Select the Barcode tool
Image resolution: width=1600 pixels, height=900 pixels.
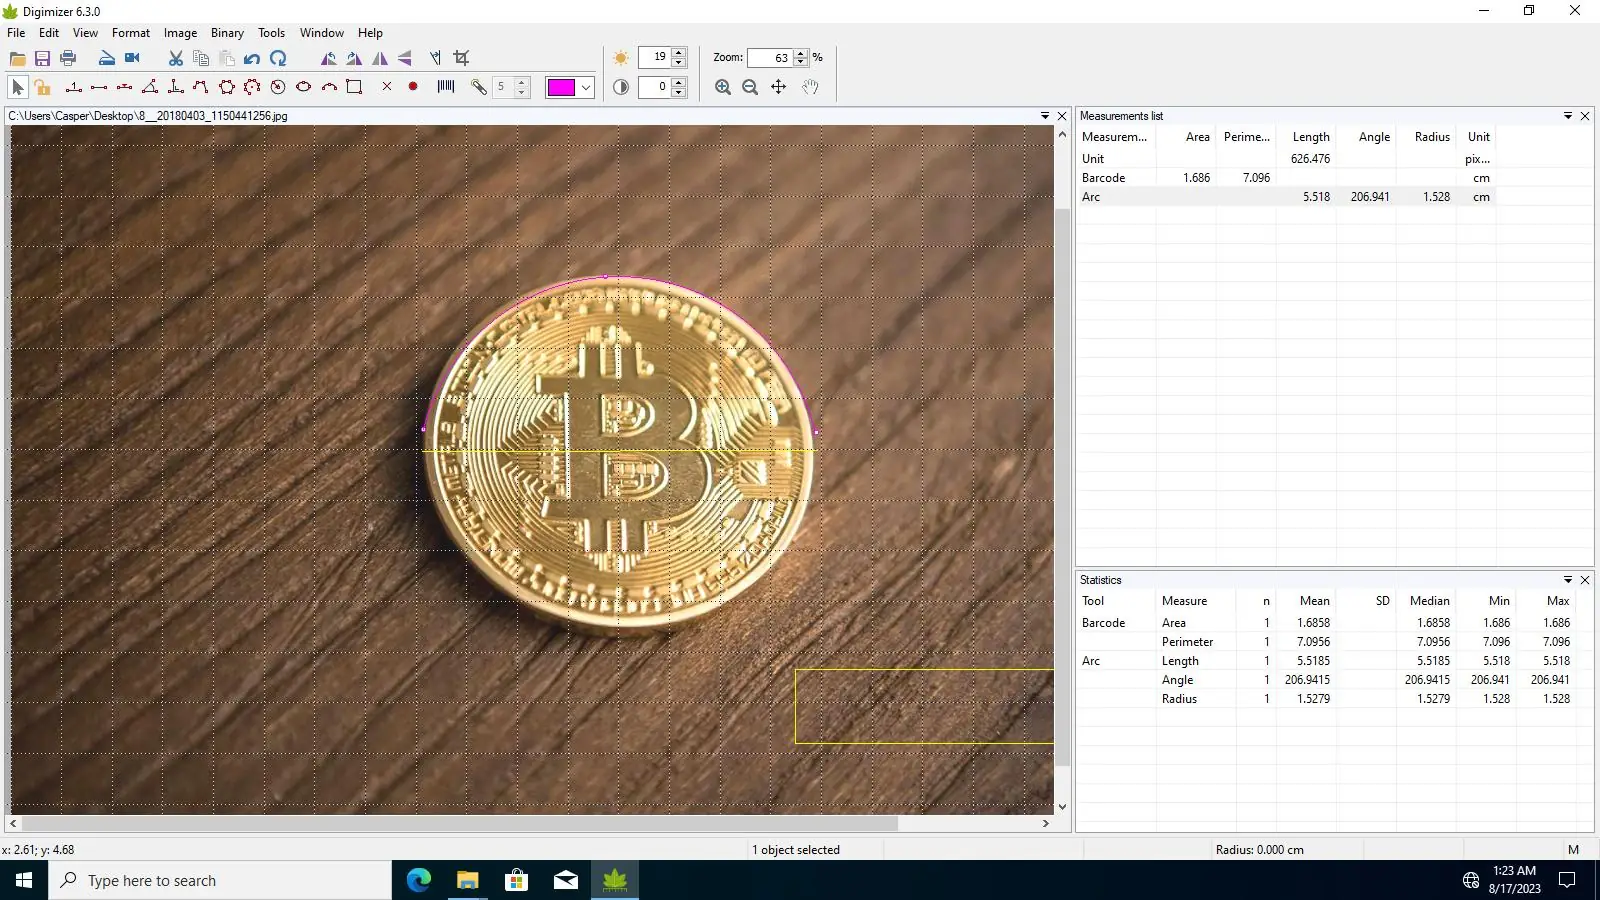pyautogui.click(x=446, y=87)
